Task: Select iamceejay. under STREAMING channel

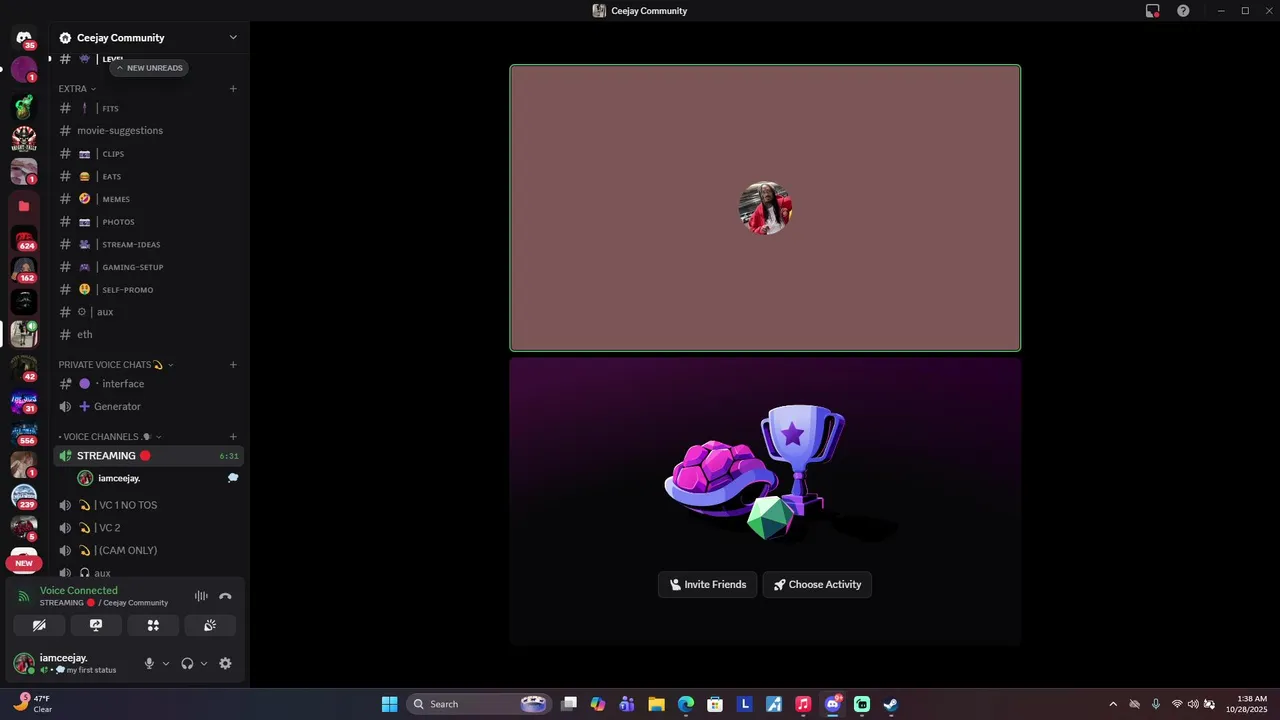Action: (157, 479)
